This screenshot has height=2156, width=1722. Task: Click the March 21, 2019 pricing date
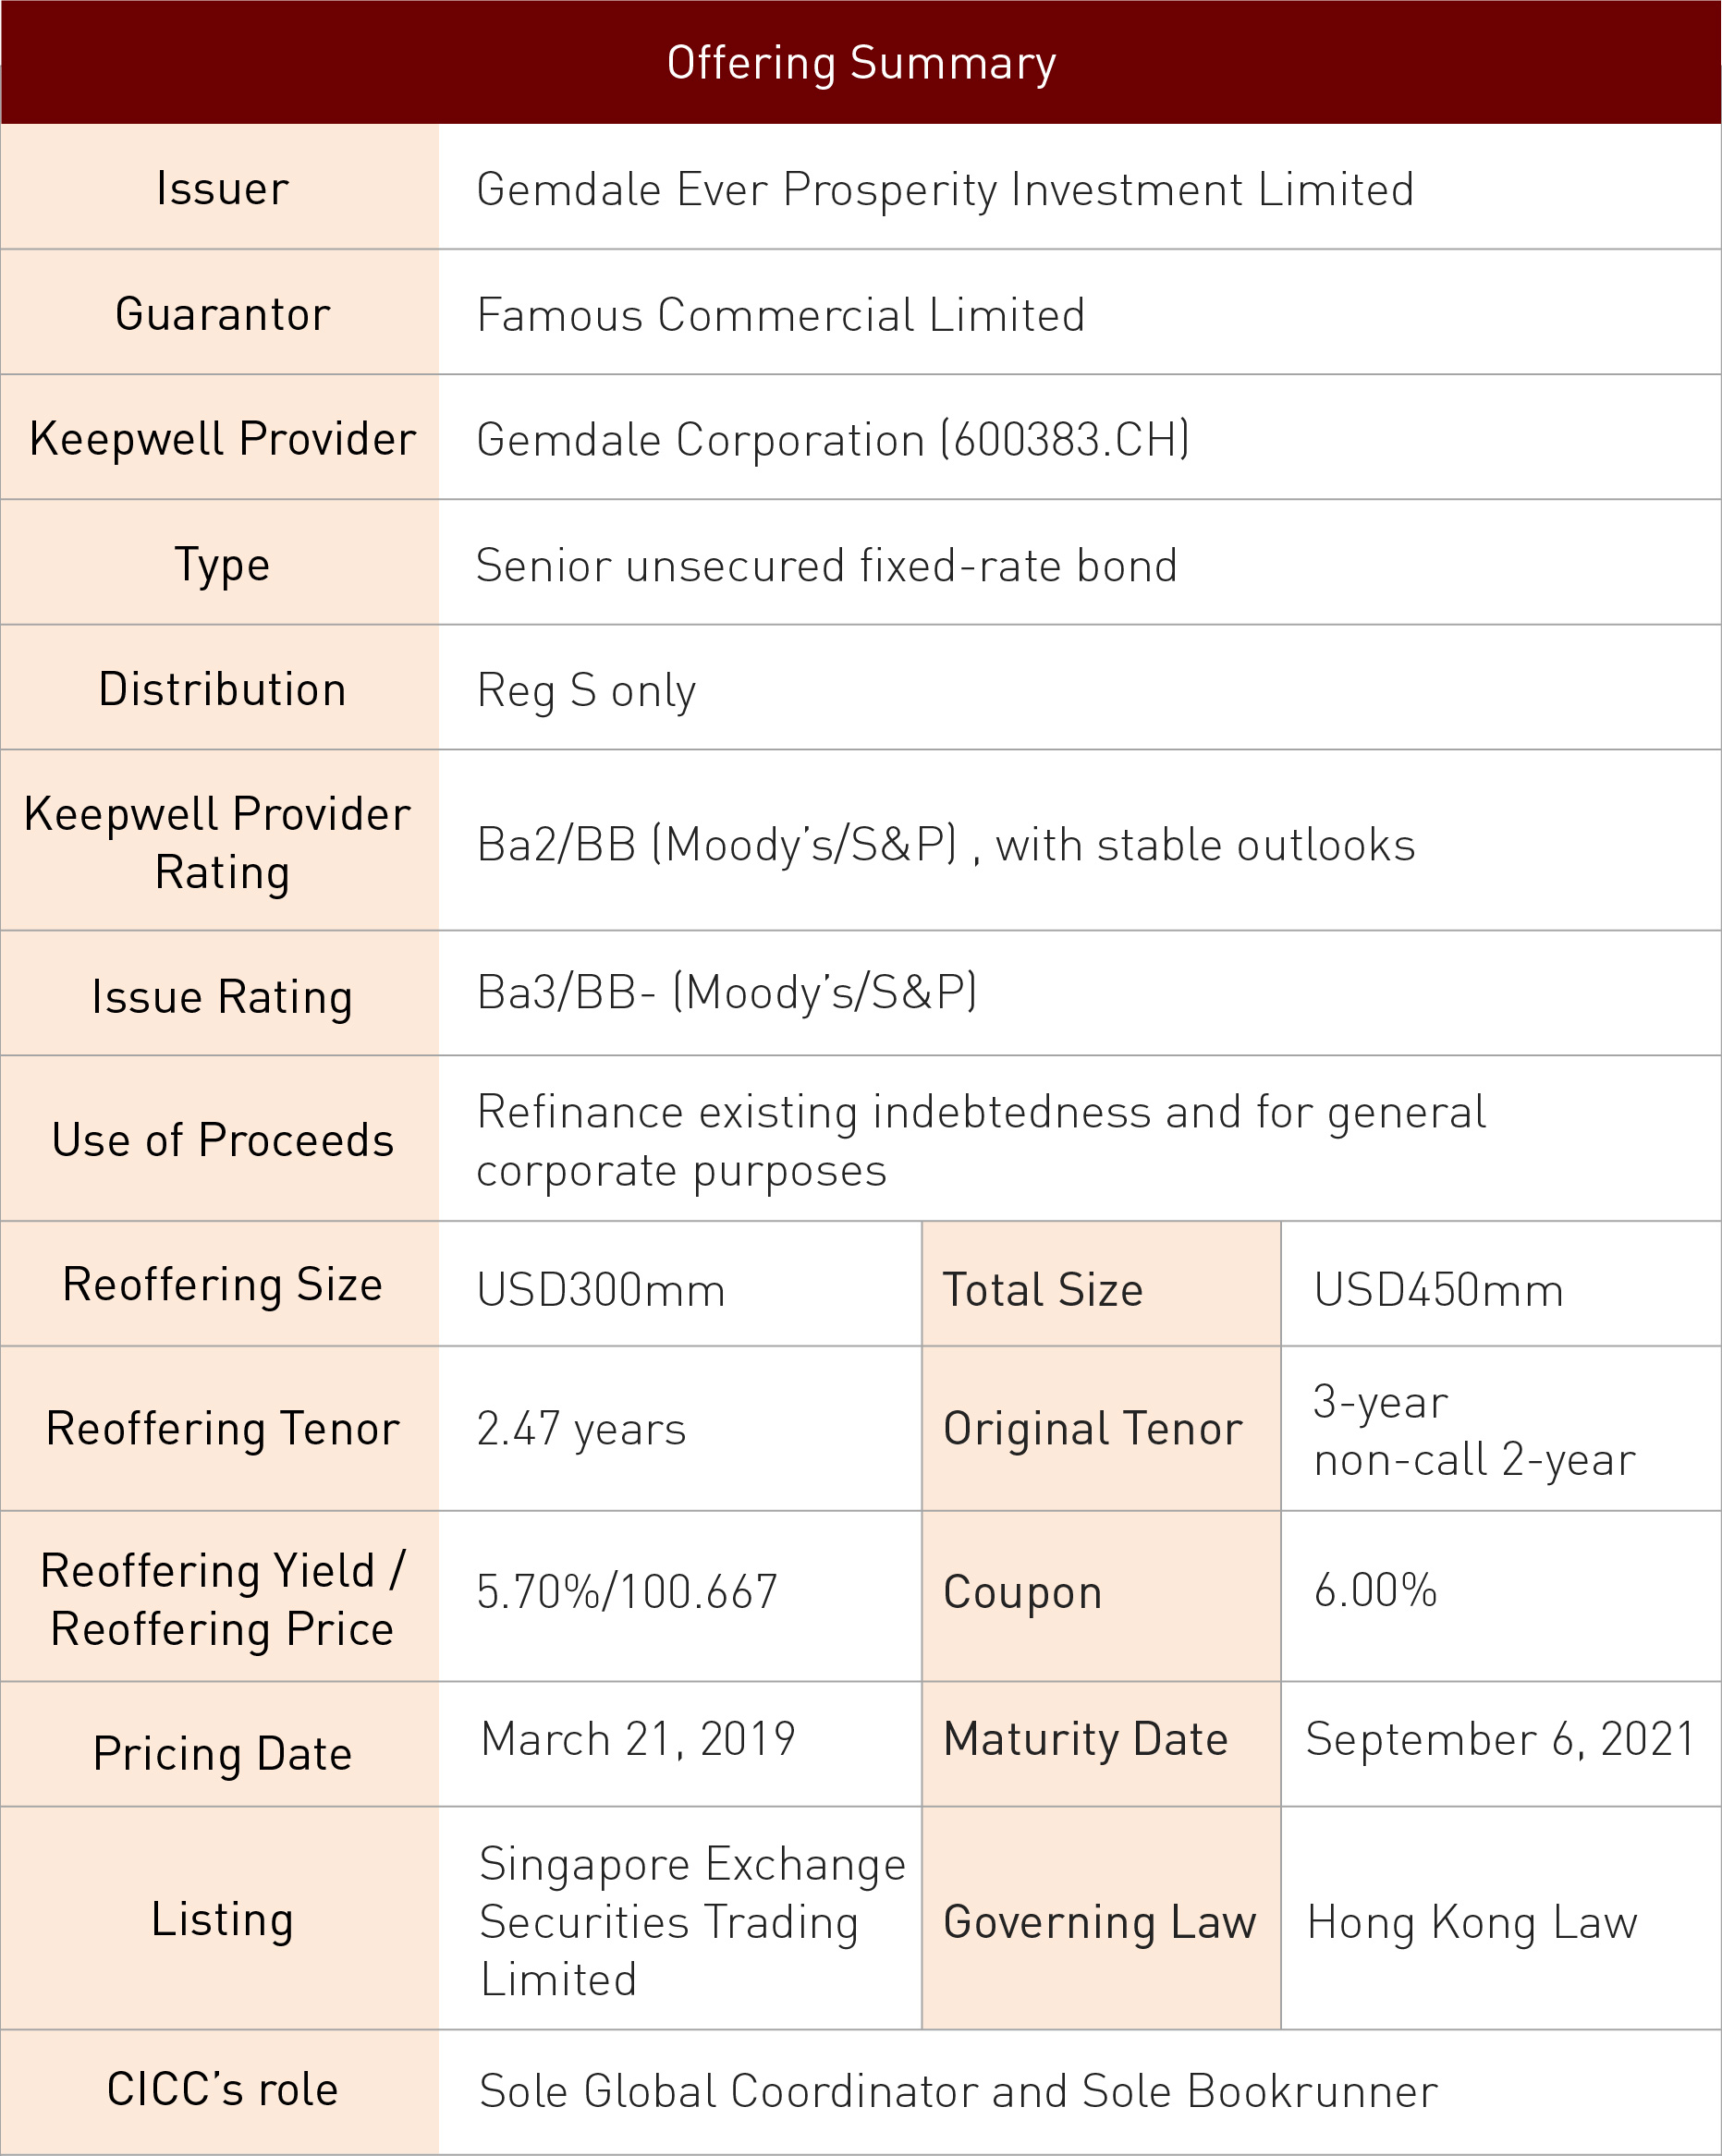(x=638, y=1739)
